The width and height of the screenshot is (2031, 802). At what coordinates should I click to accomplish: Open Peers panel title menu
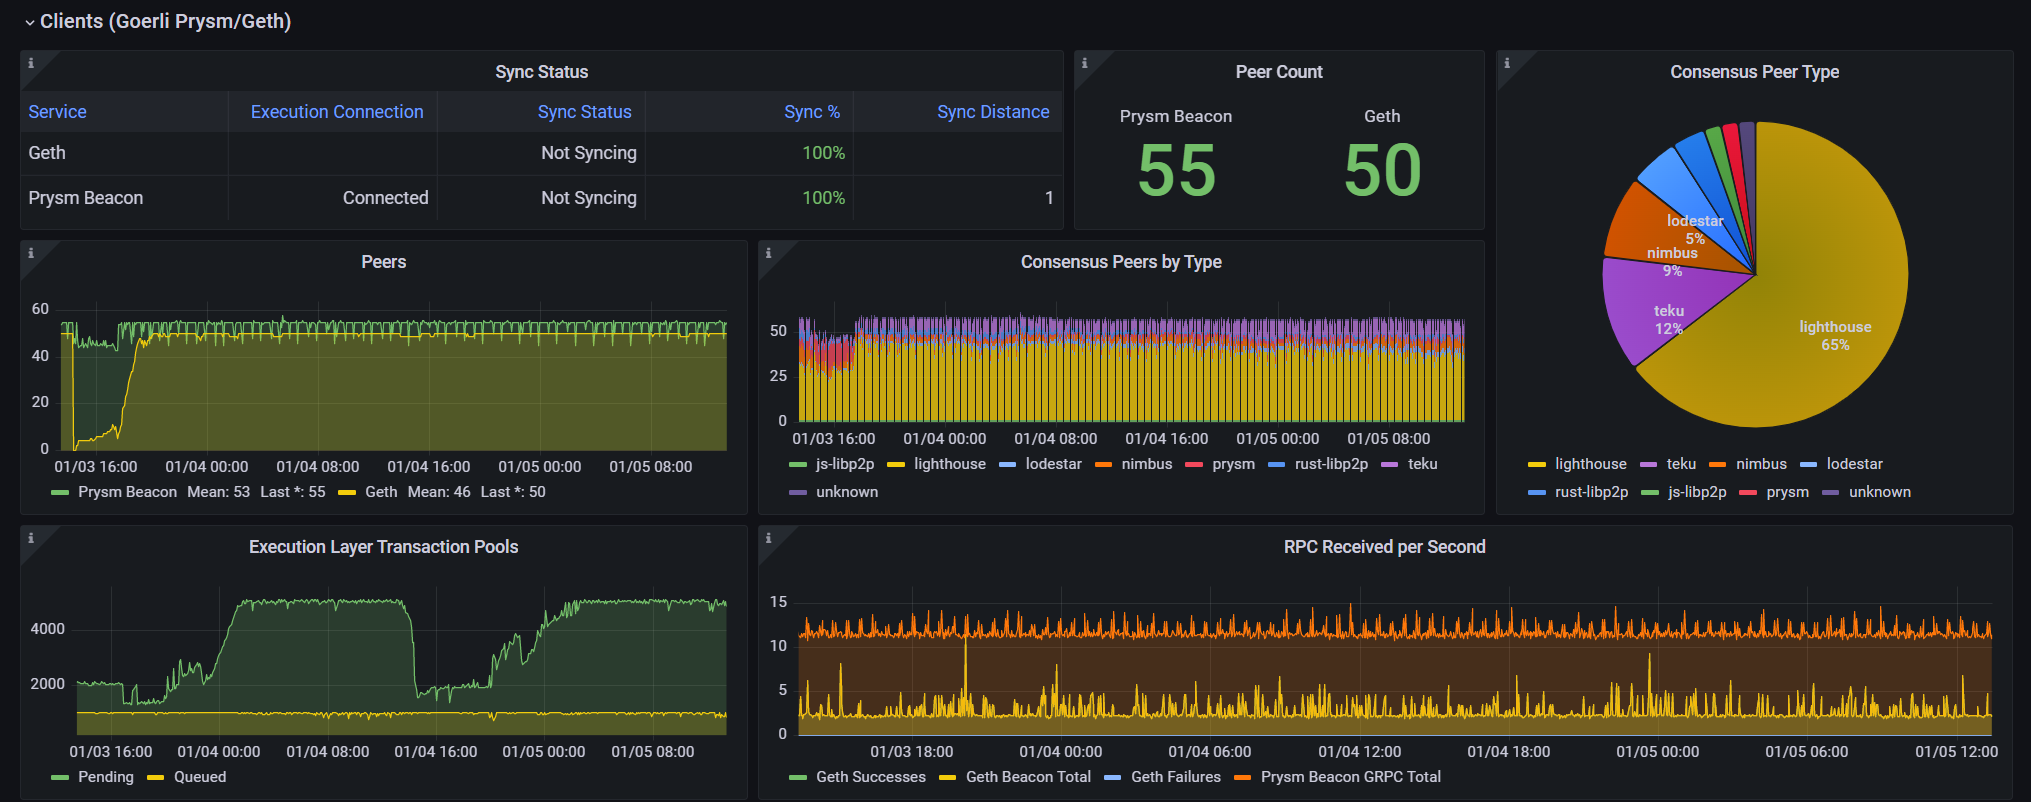coord(384,262)
